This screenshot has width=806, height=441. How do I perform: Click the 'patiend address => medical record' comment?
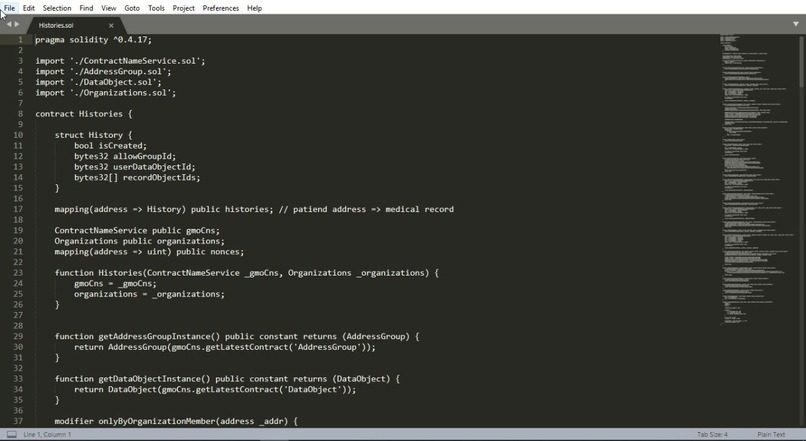[x=366, y=209]
